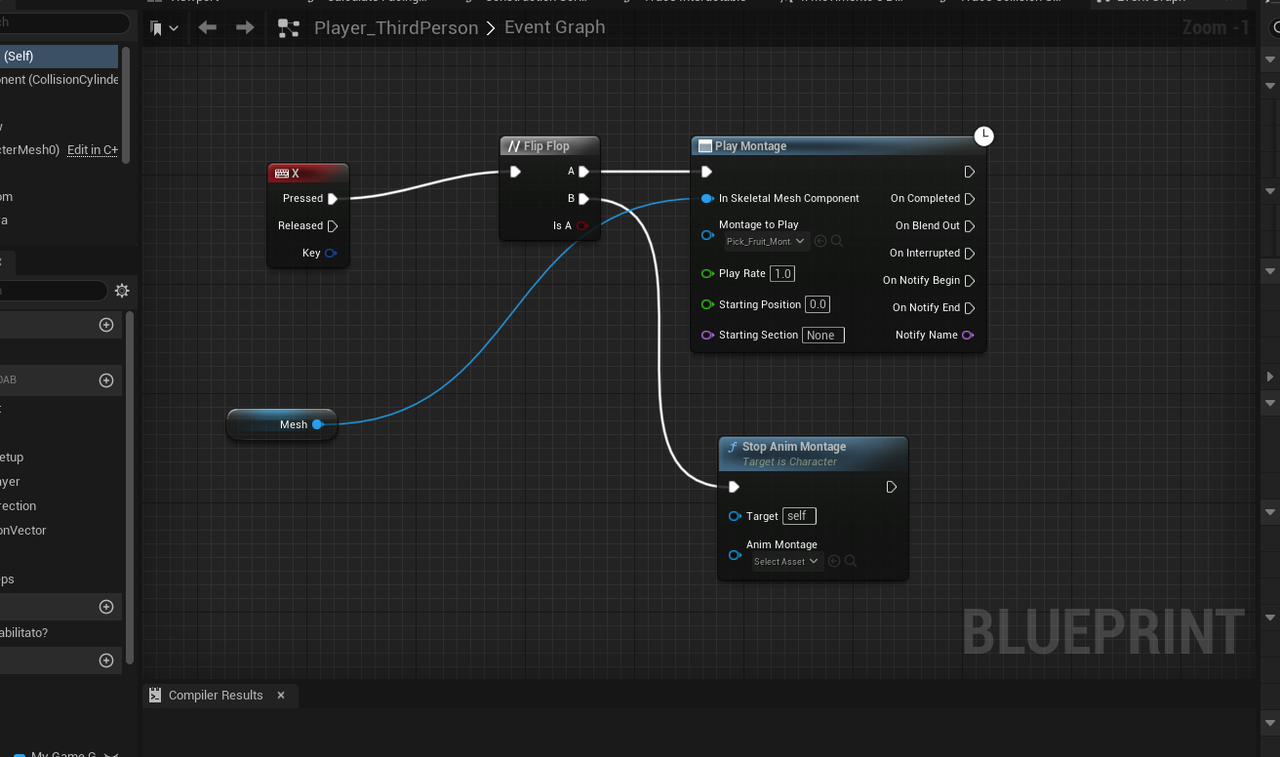The height and width of the screenshot is (757, 1280).
Task: Click the Player_ThirdPerson breadcrumb link
Action: (x=395, y=27)
